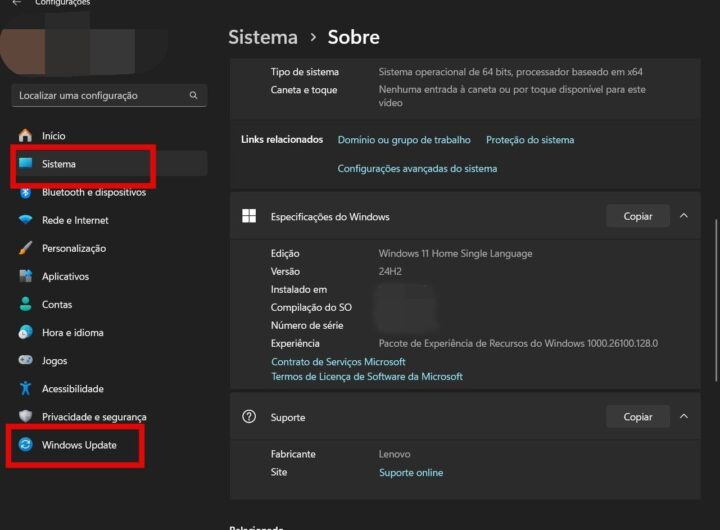Collapse the Suporte section chevron
Screen dimensions: 720x530
pos(684,416)
